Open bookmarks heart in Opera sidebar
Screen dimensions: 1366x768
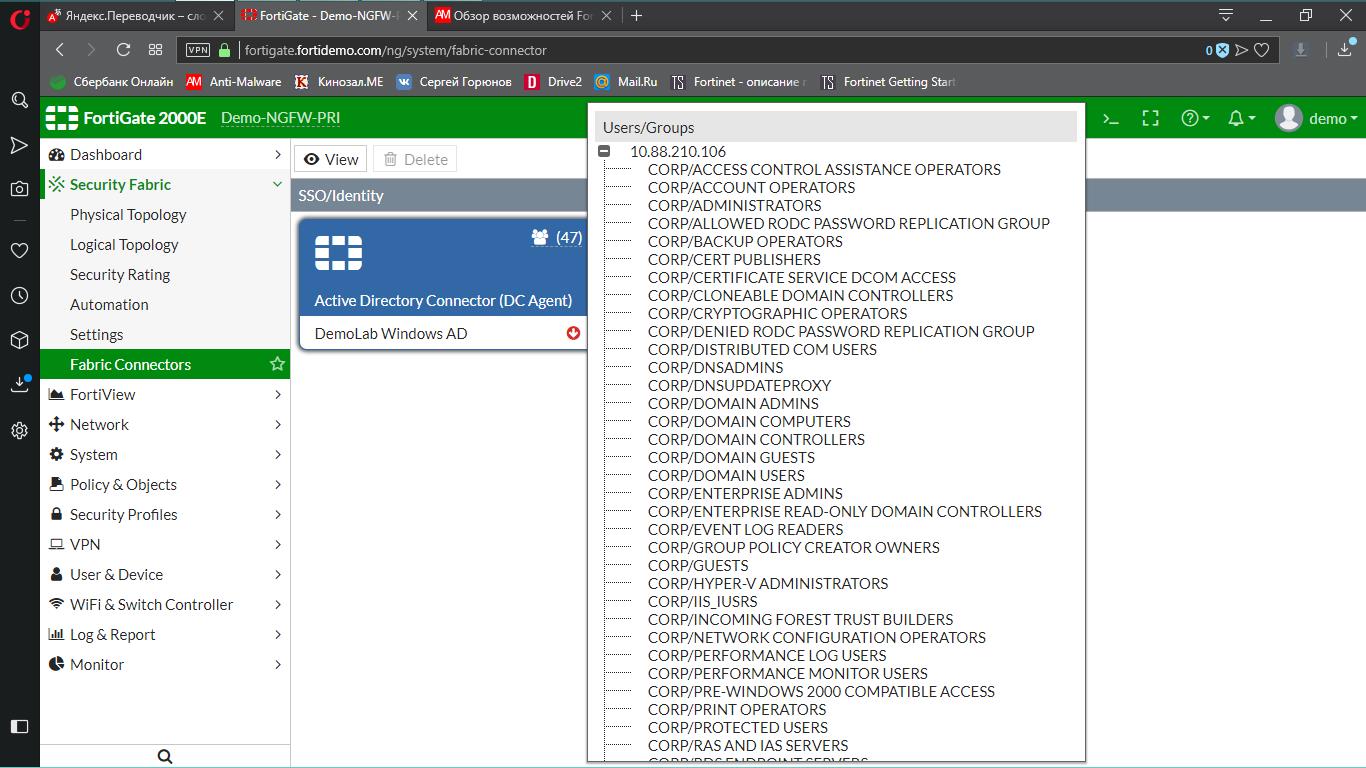tap(19, 250)
